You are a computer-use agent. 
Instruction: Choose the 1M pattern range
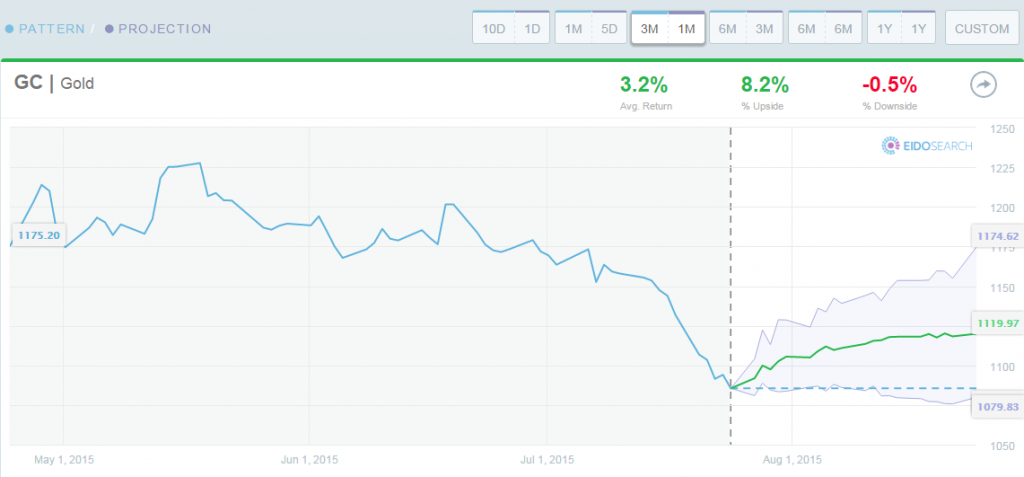click(x=573, y=28)
